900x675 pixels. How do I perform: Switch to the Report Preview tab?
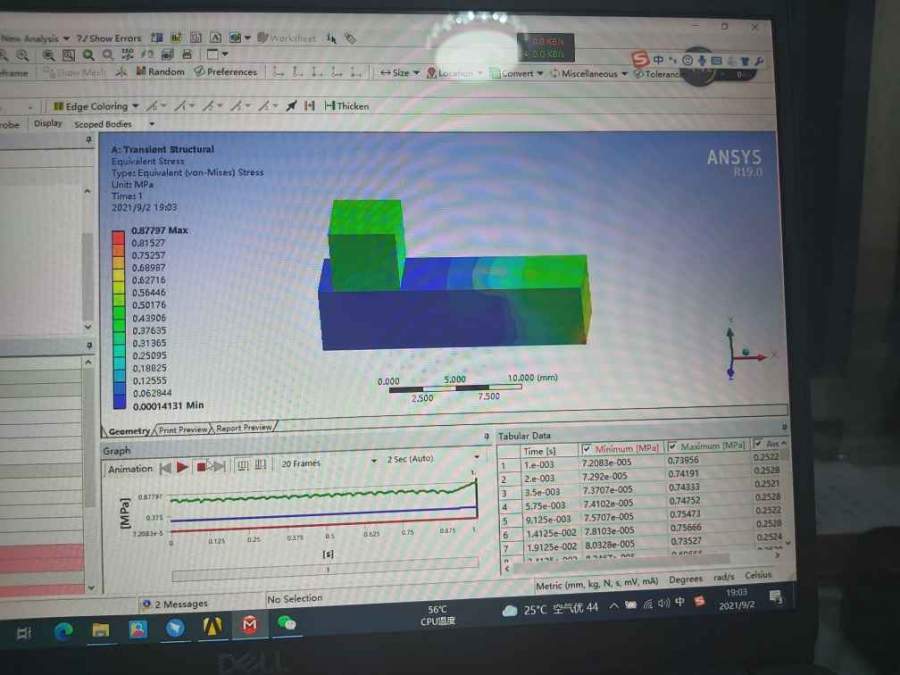point(244,427)
